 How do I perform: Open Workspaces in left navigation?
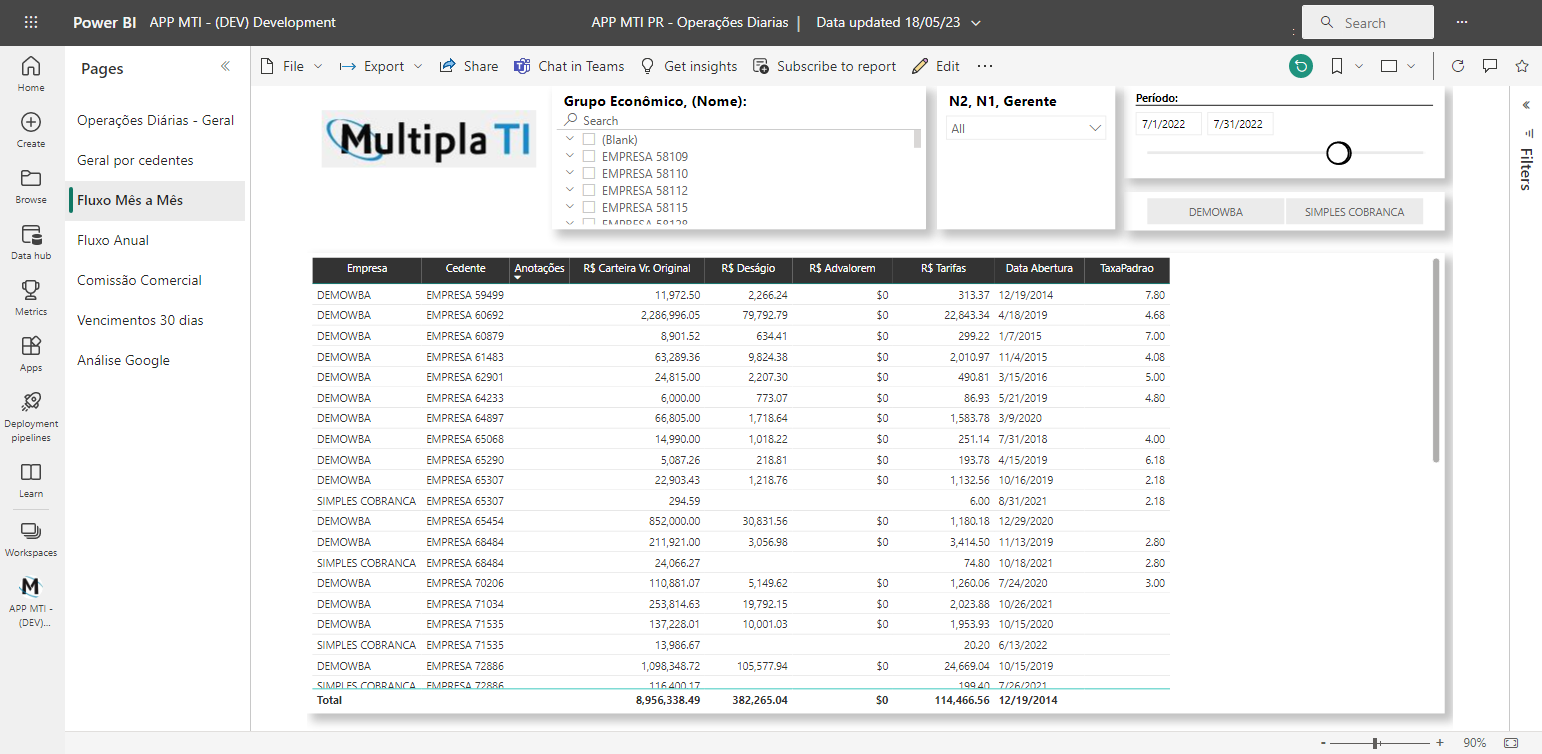(31, 538)
